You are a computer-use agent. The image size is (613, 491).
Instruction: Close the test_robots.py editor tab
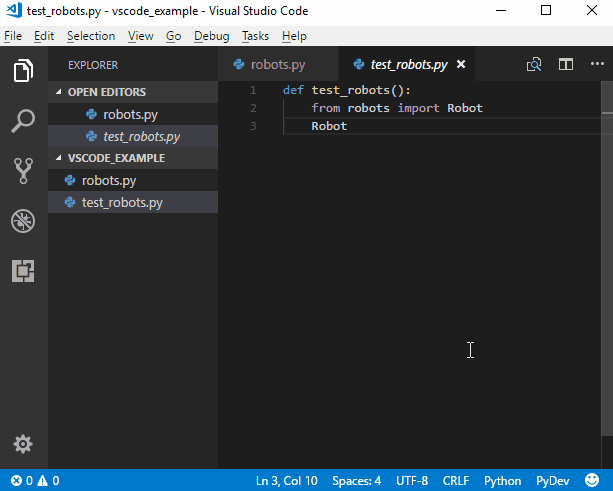pyautogui.click(x=461, y=64)
